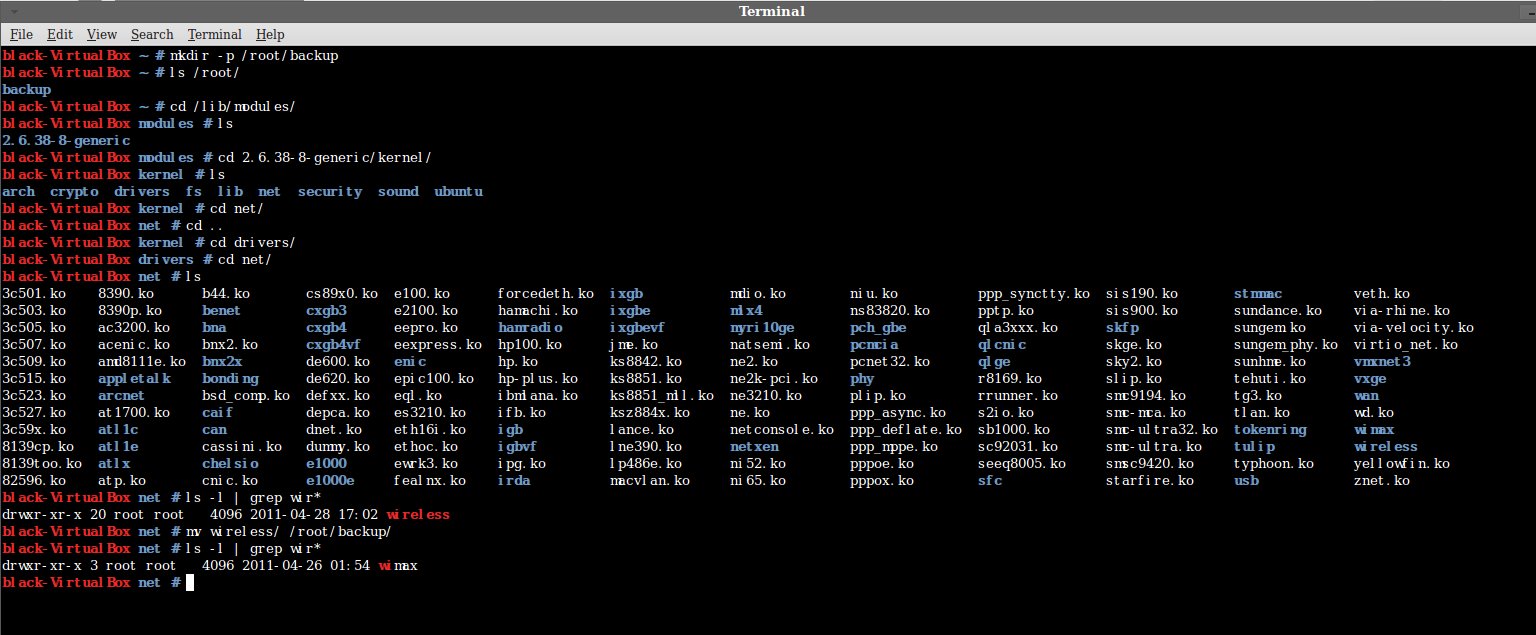Click the appletalk directory name
The image size is (1536, 635).
coord(134,378)
